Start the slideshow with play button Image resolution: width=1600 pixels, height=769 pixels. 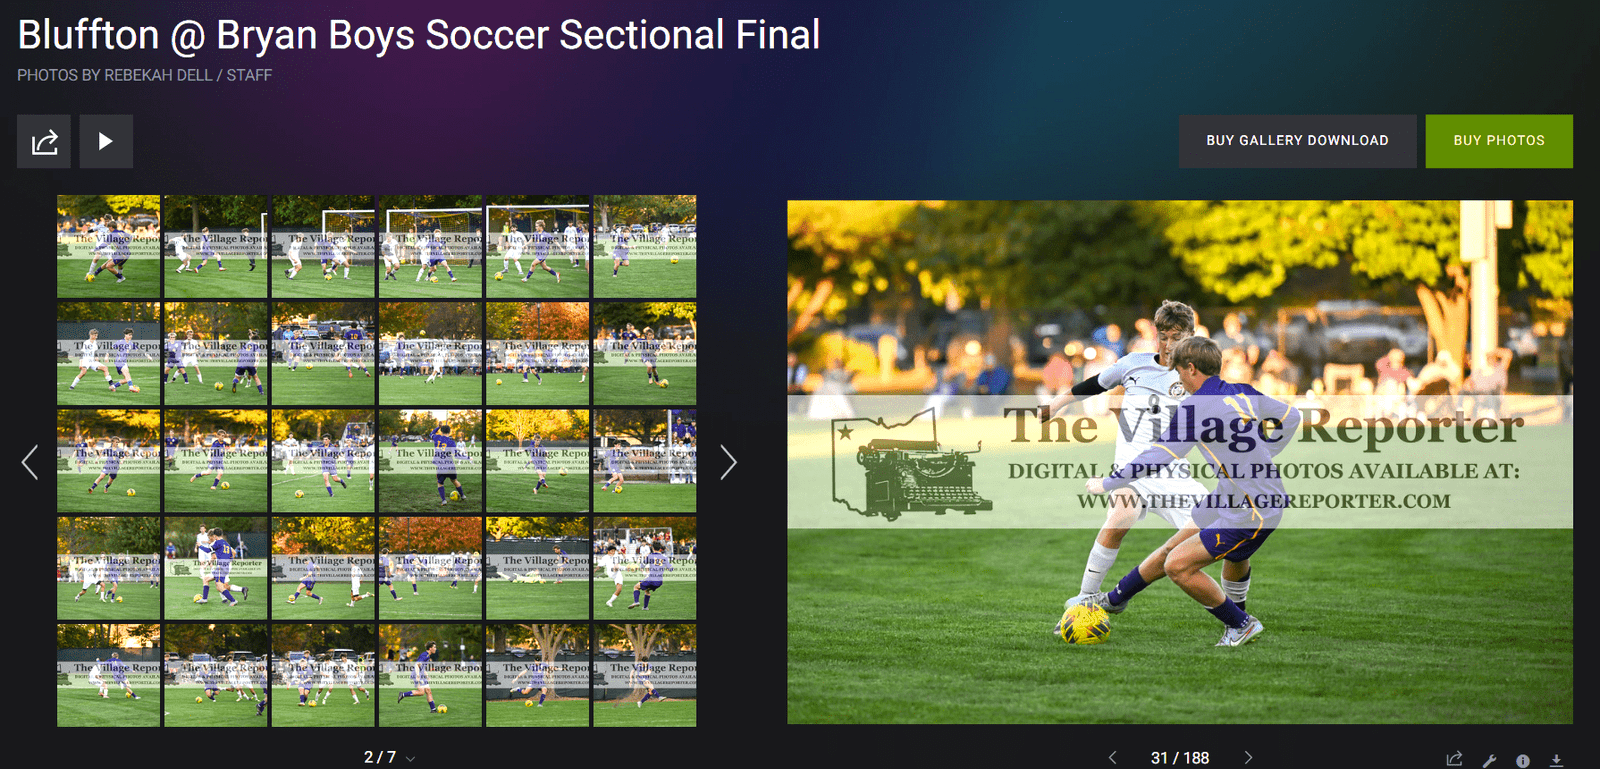click(x=106, y=141)
